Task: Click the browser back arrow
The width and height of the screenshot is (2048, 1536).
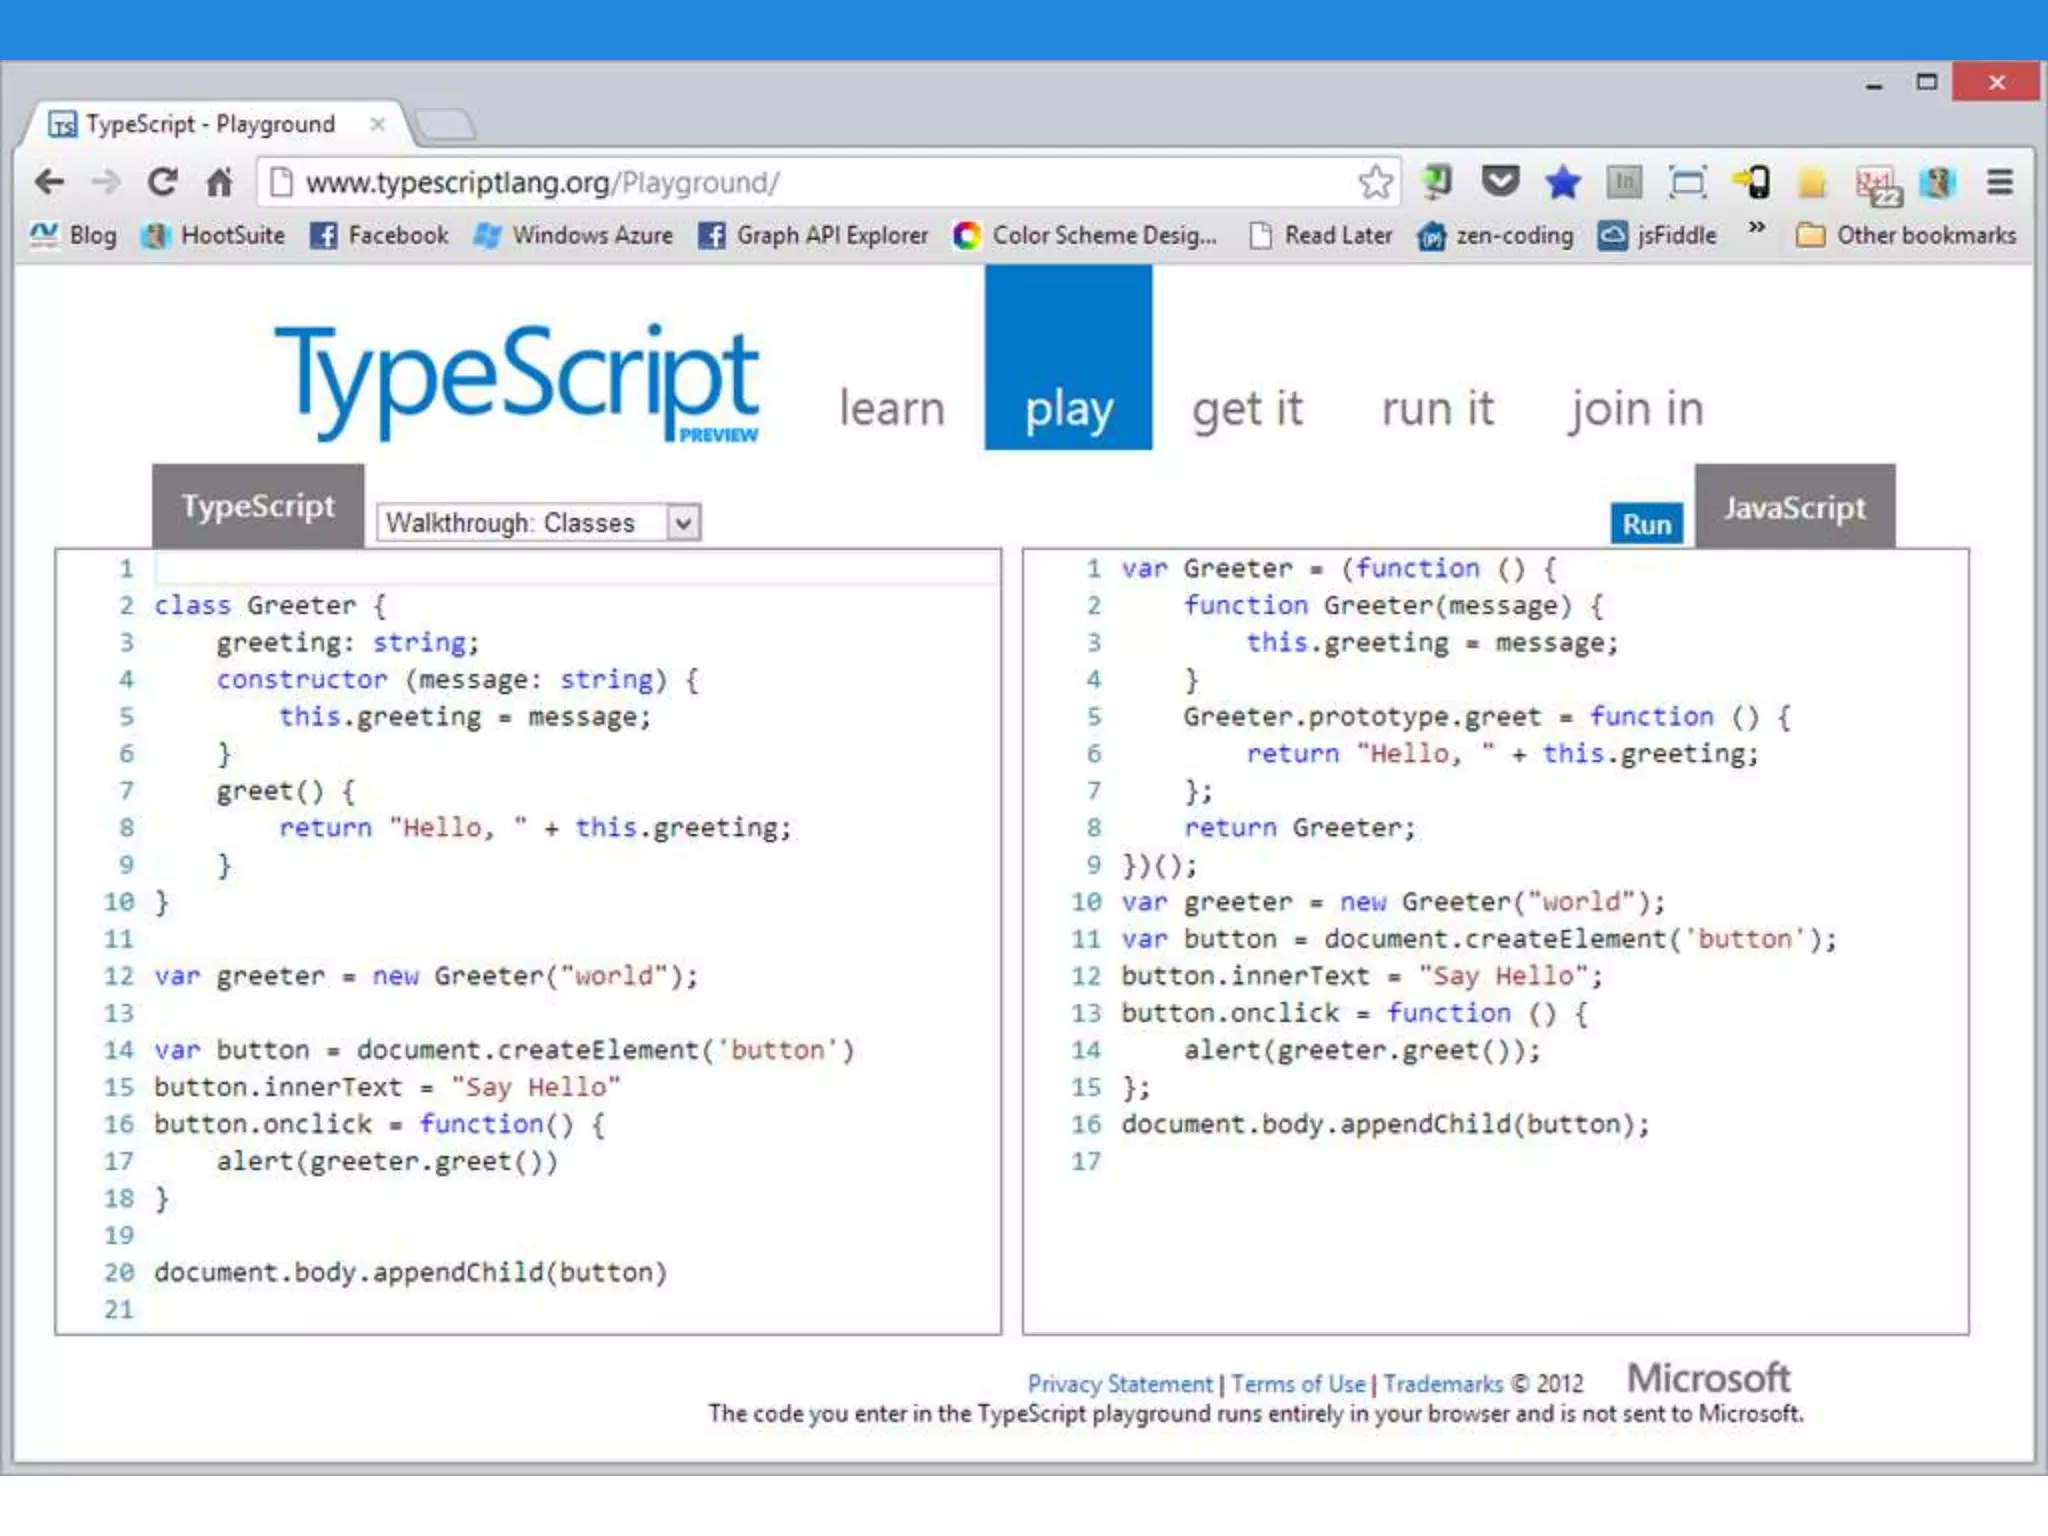Action: click(49, 182)
